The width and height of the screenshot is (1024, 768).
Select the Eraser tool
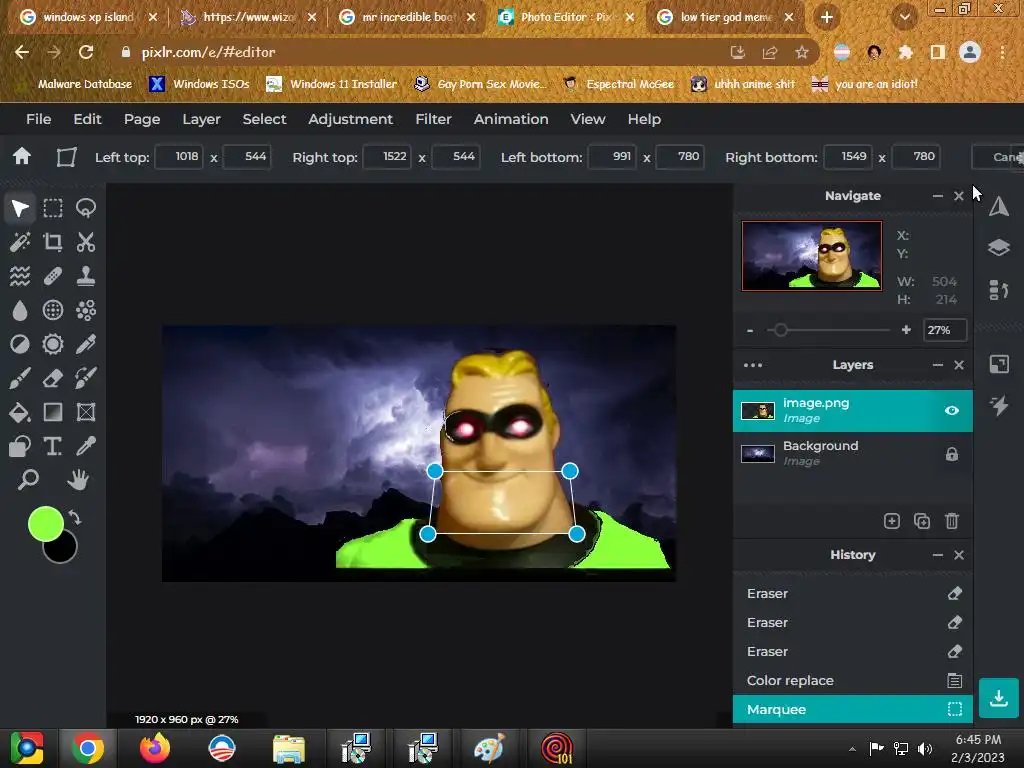click(53, 378)
